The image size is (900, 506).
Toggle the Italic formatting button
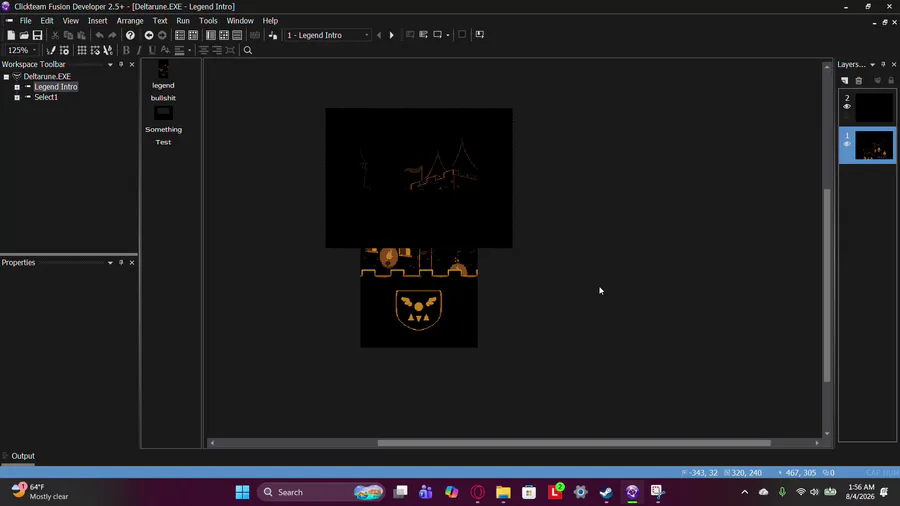click(x=139, y=50)
